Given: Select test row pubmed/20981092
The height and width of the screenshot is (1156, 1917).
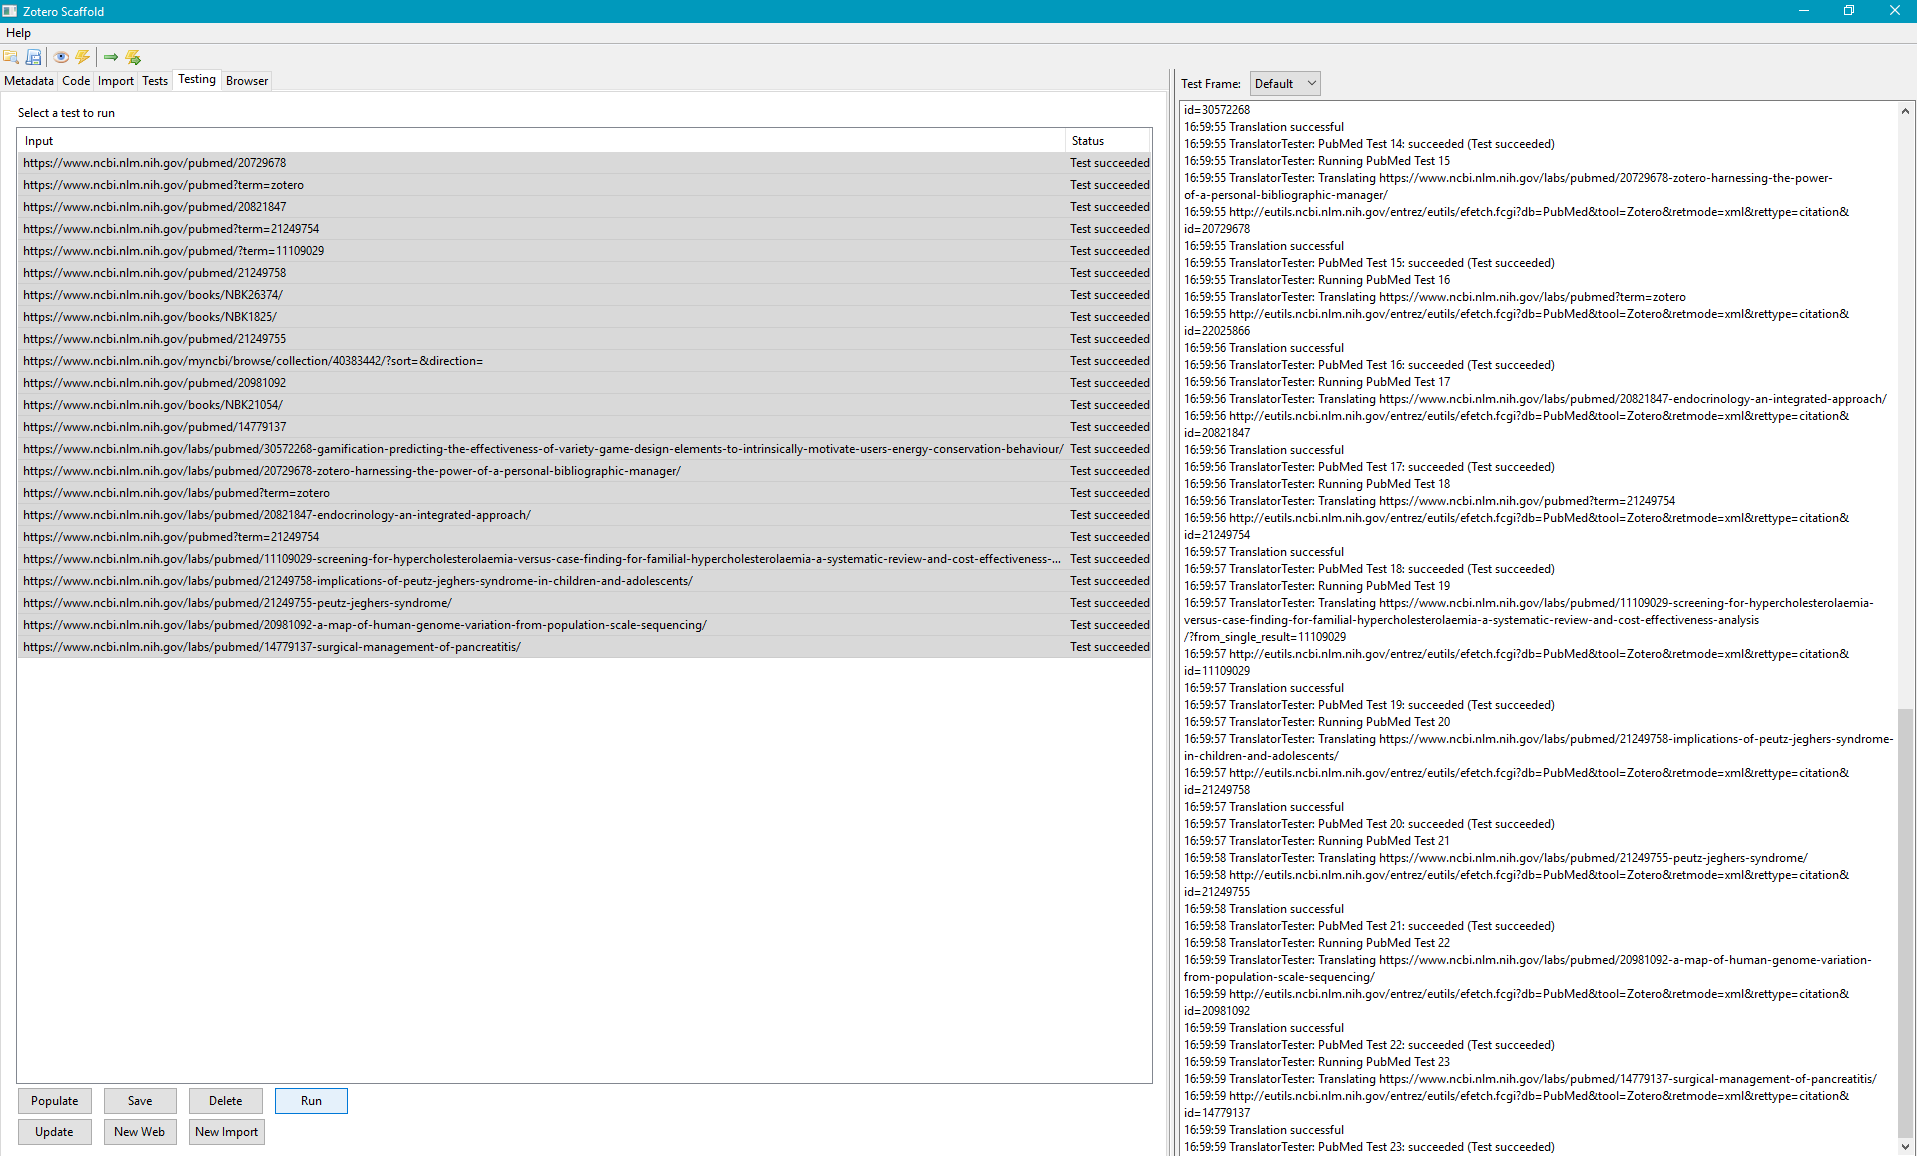Looking at the screenshot, I should tap(585, 383).
